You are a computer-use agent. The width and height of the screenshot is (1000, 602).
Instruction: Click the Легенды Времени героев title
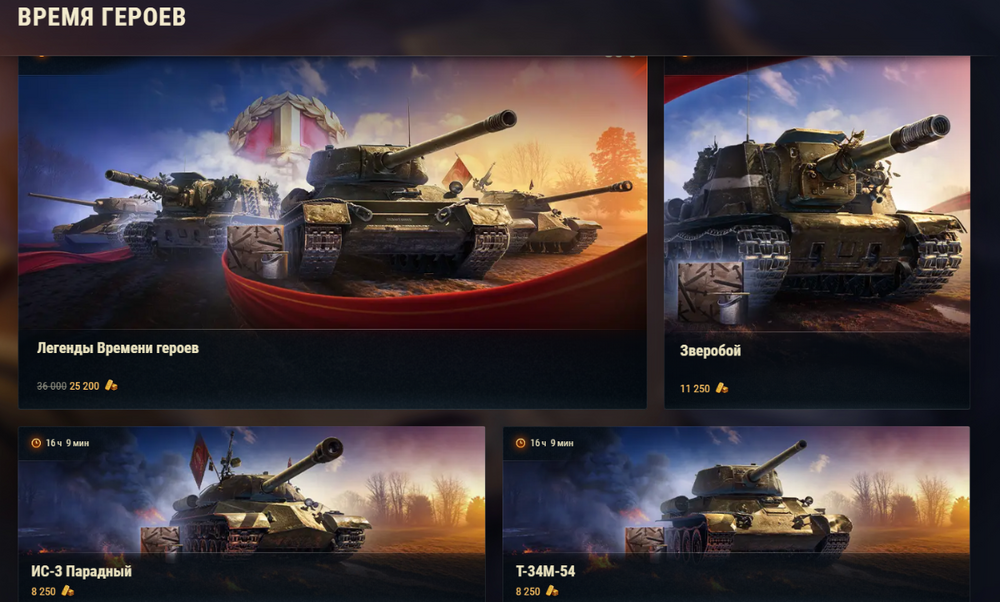pyautogui.click(x=118, y=348)
